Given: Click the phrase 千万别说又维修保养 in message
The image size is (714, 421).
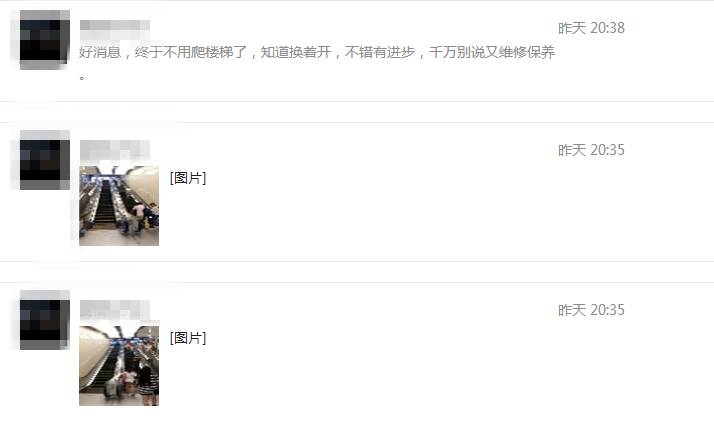Looking at the screenshot, I should point(492,52).
